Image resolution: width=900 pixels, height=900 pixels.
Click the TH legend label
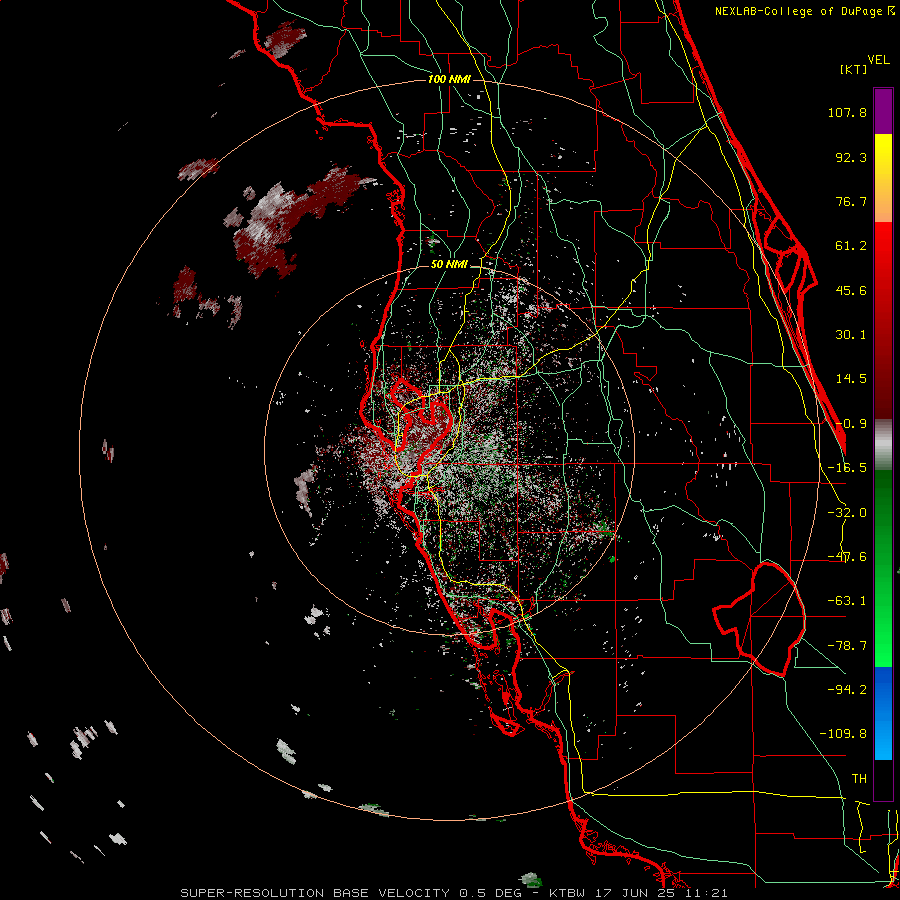[x=859, y=779]
